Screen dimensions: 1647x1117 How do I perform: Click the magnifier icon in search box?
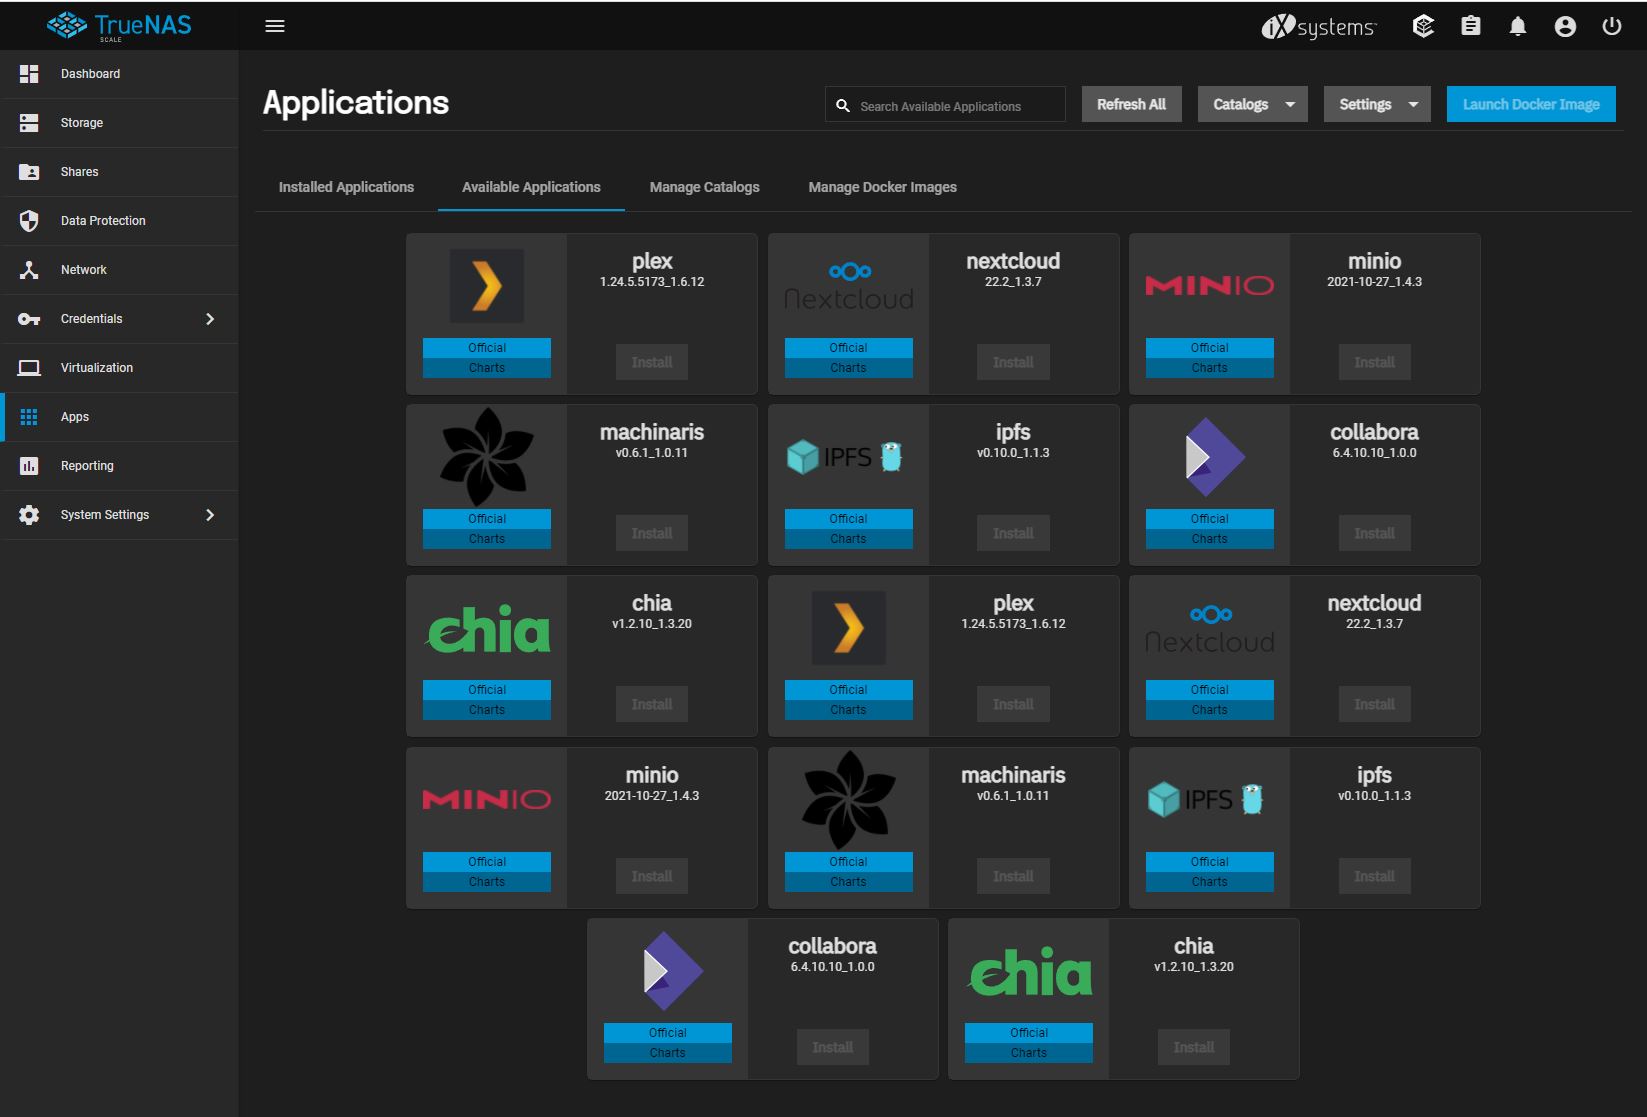[x=843, y=105]
